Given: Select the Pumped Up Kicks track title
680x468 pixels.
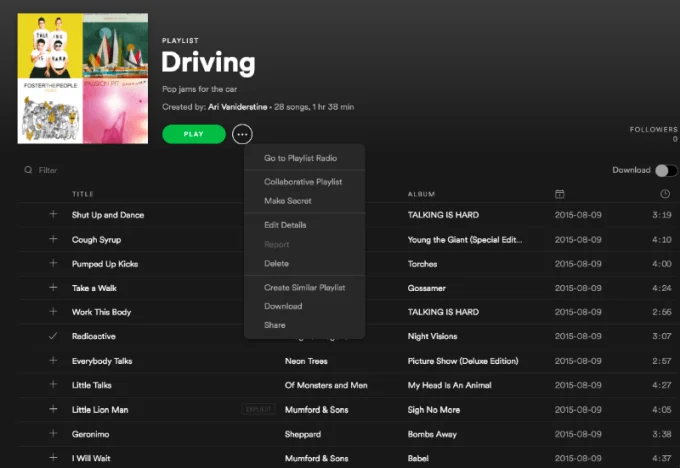Looking at the screenshot, I should [x=105, y=264].
